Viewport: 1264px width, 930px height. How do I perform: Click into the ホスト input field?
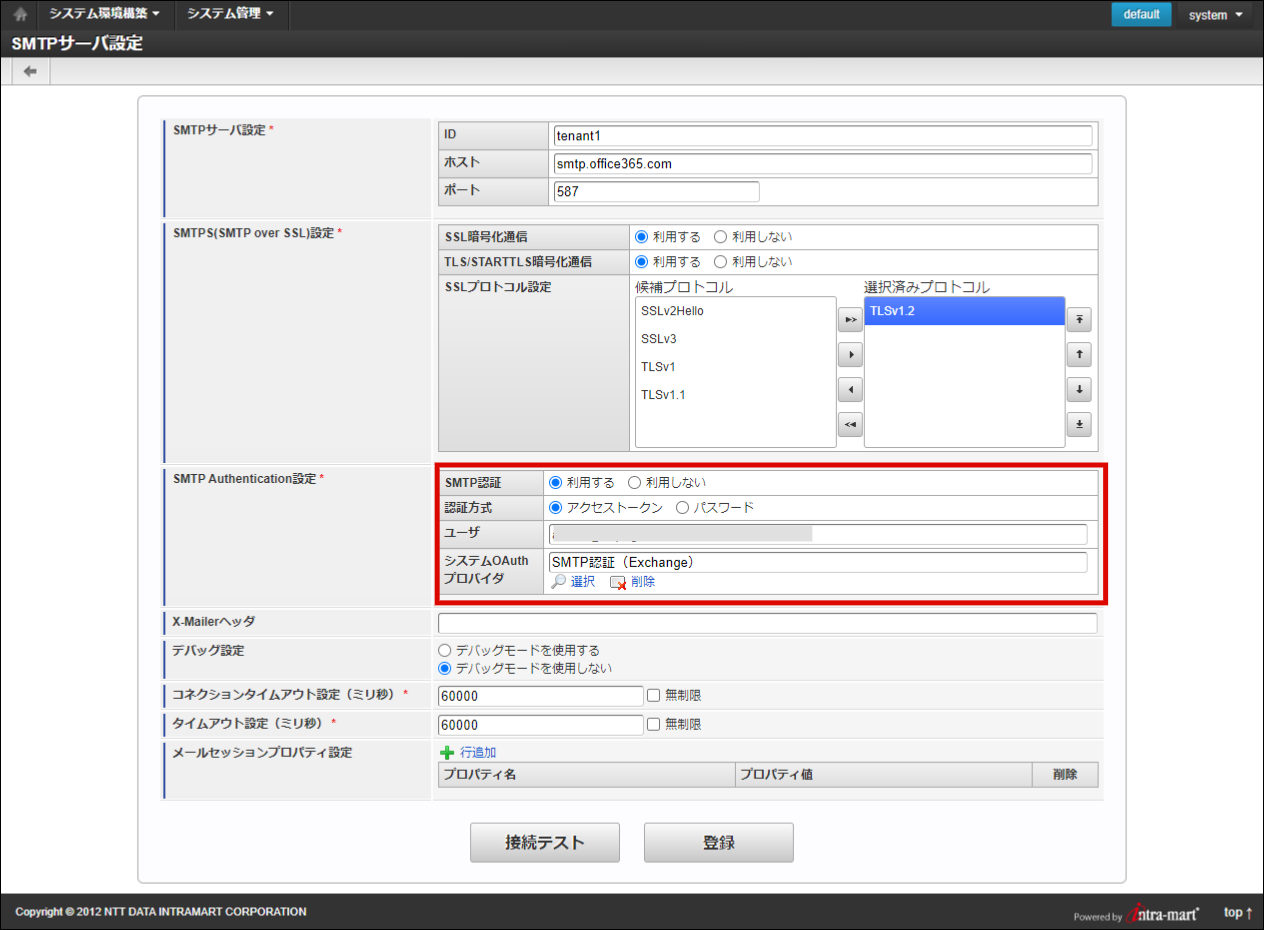click(x=821, y=164)
